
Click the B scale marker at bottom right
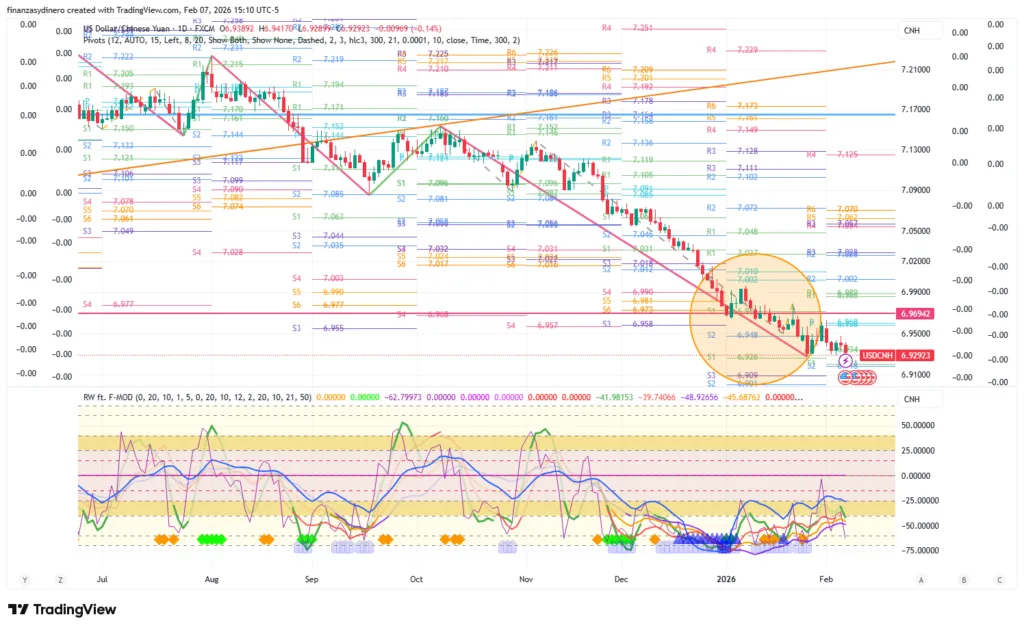962,579
